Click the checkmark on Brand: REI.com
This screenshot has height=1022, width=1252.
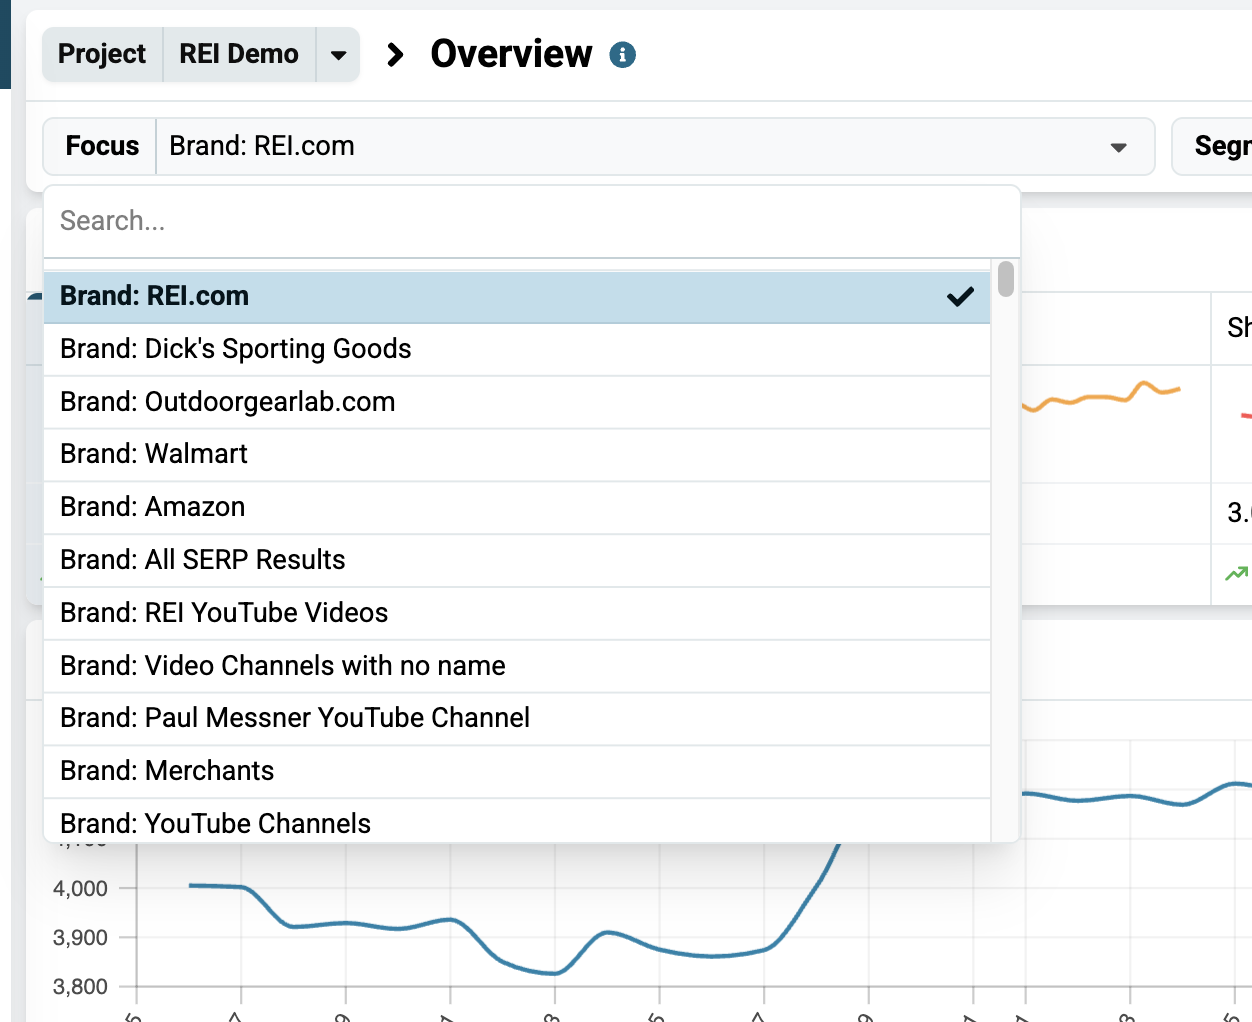point(960,297)
